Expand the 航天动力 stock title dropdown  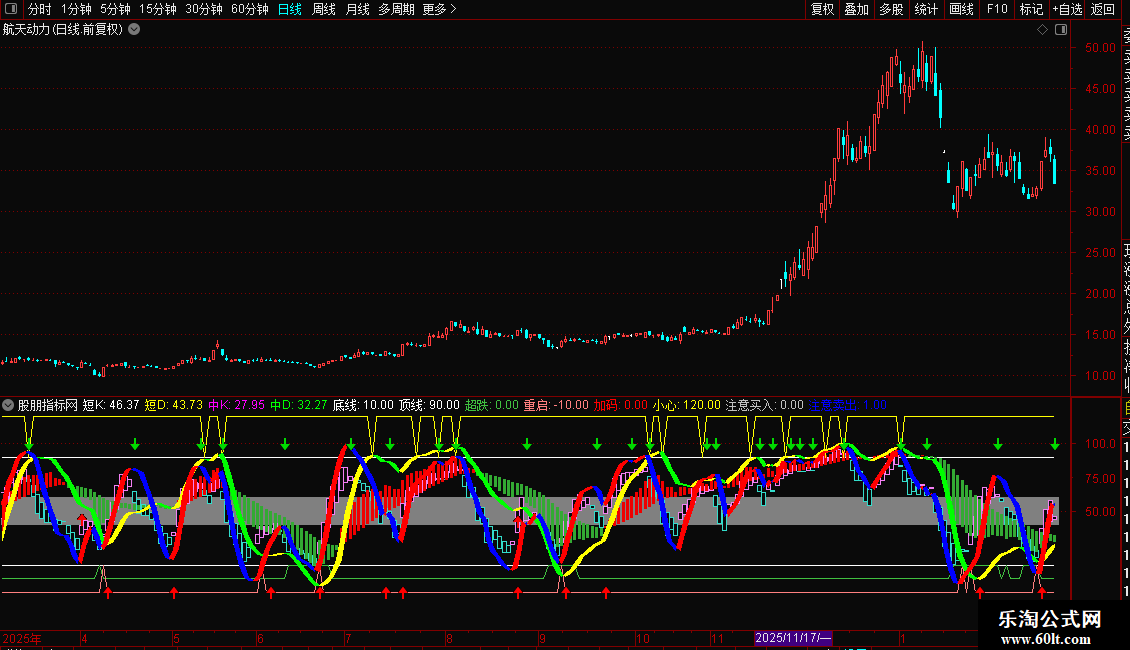pos(134,29)
